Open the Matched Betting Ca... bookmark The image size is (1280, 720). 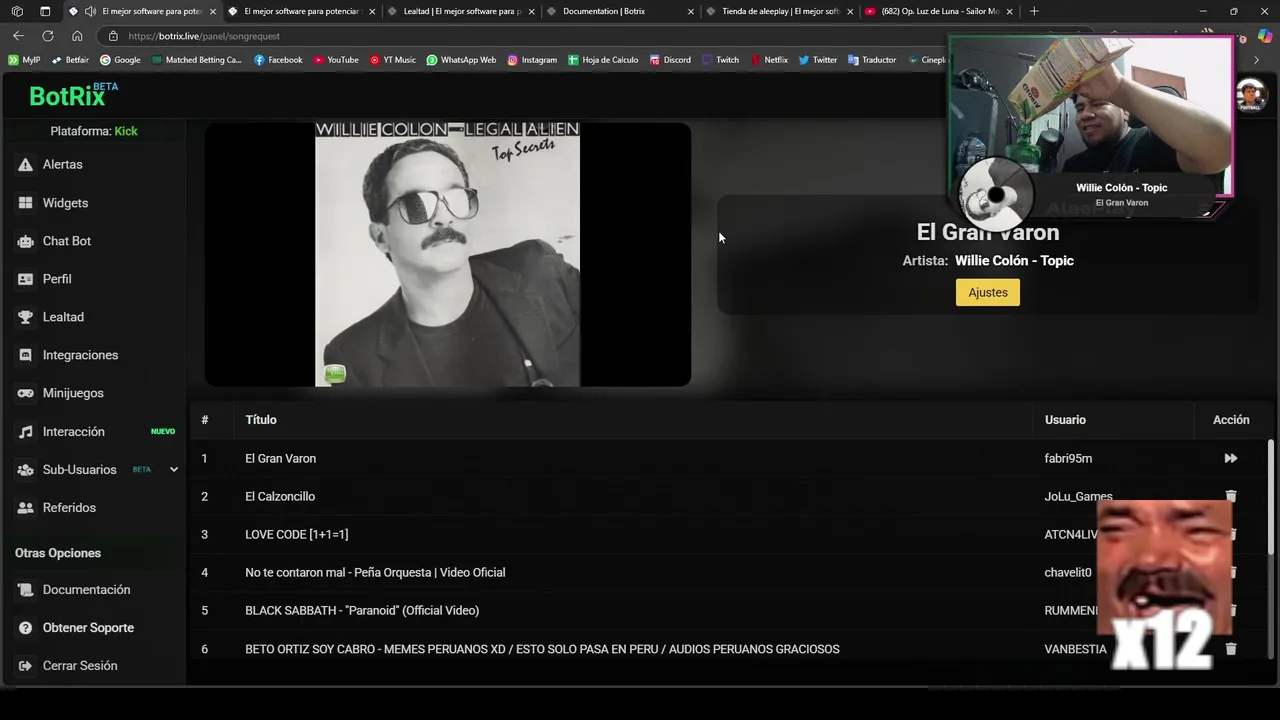coord(196,60)
